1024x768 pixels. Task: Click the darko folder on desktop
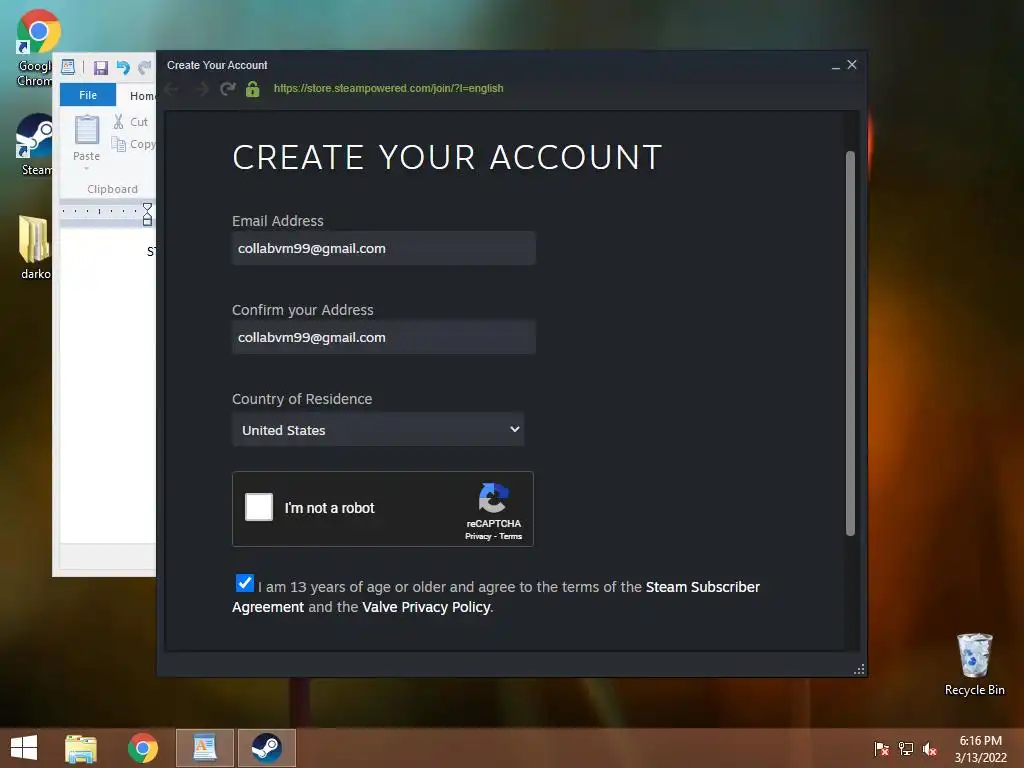[x=35, y=248]
